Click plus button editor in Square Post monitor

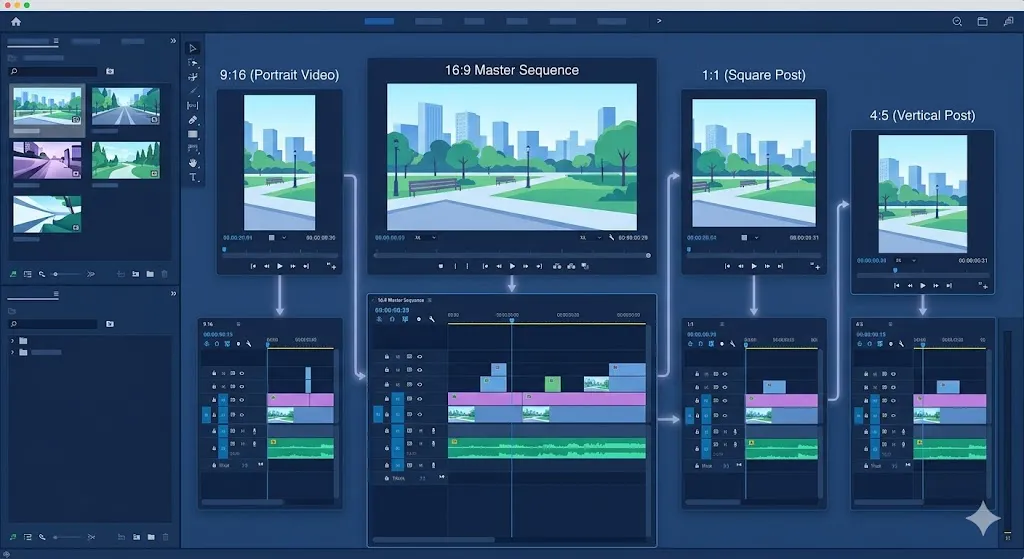[814, 266]
